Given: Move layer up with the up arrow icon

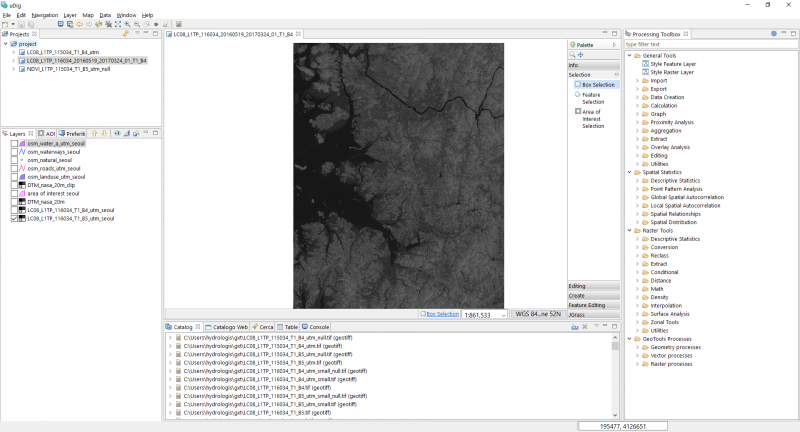Looking at the screenshot, I should tap(93, 133).
